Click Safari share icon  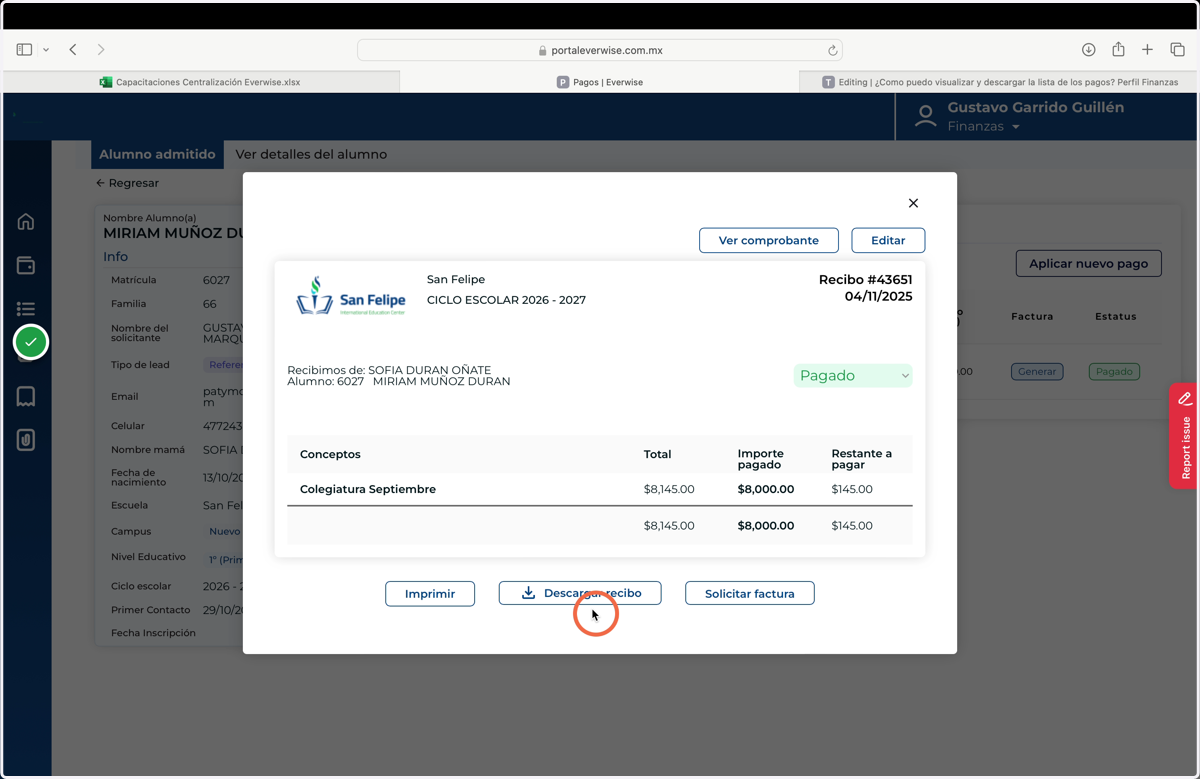pos(1118,49)
